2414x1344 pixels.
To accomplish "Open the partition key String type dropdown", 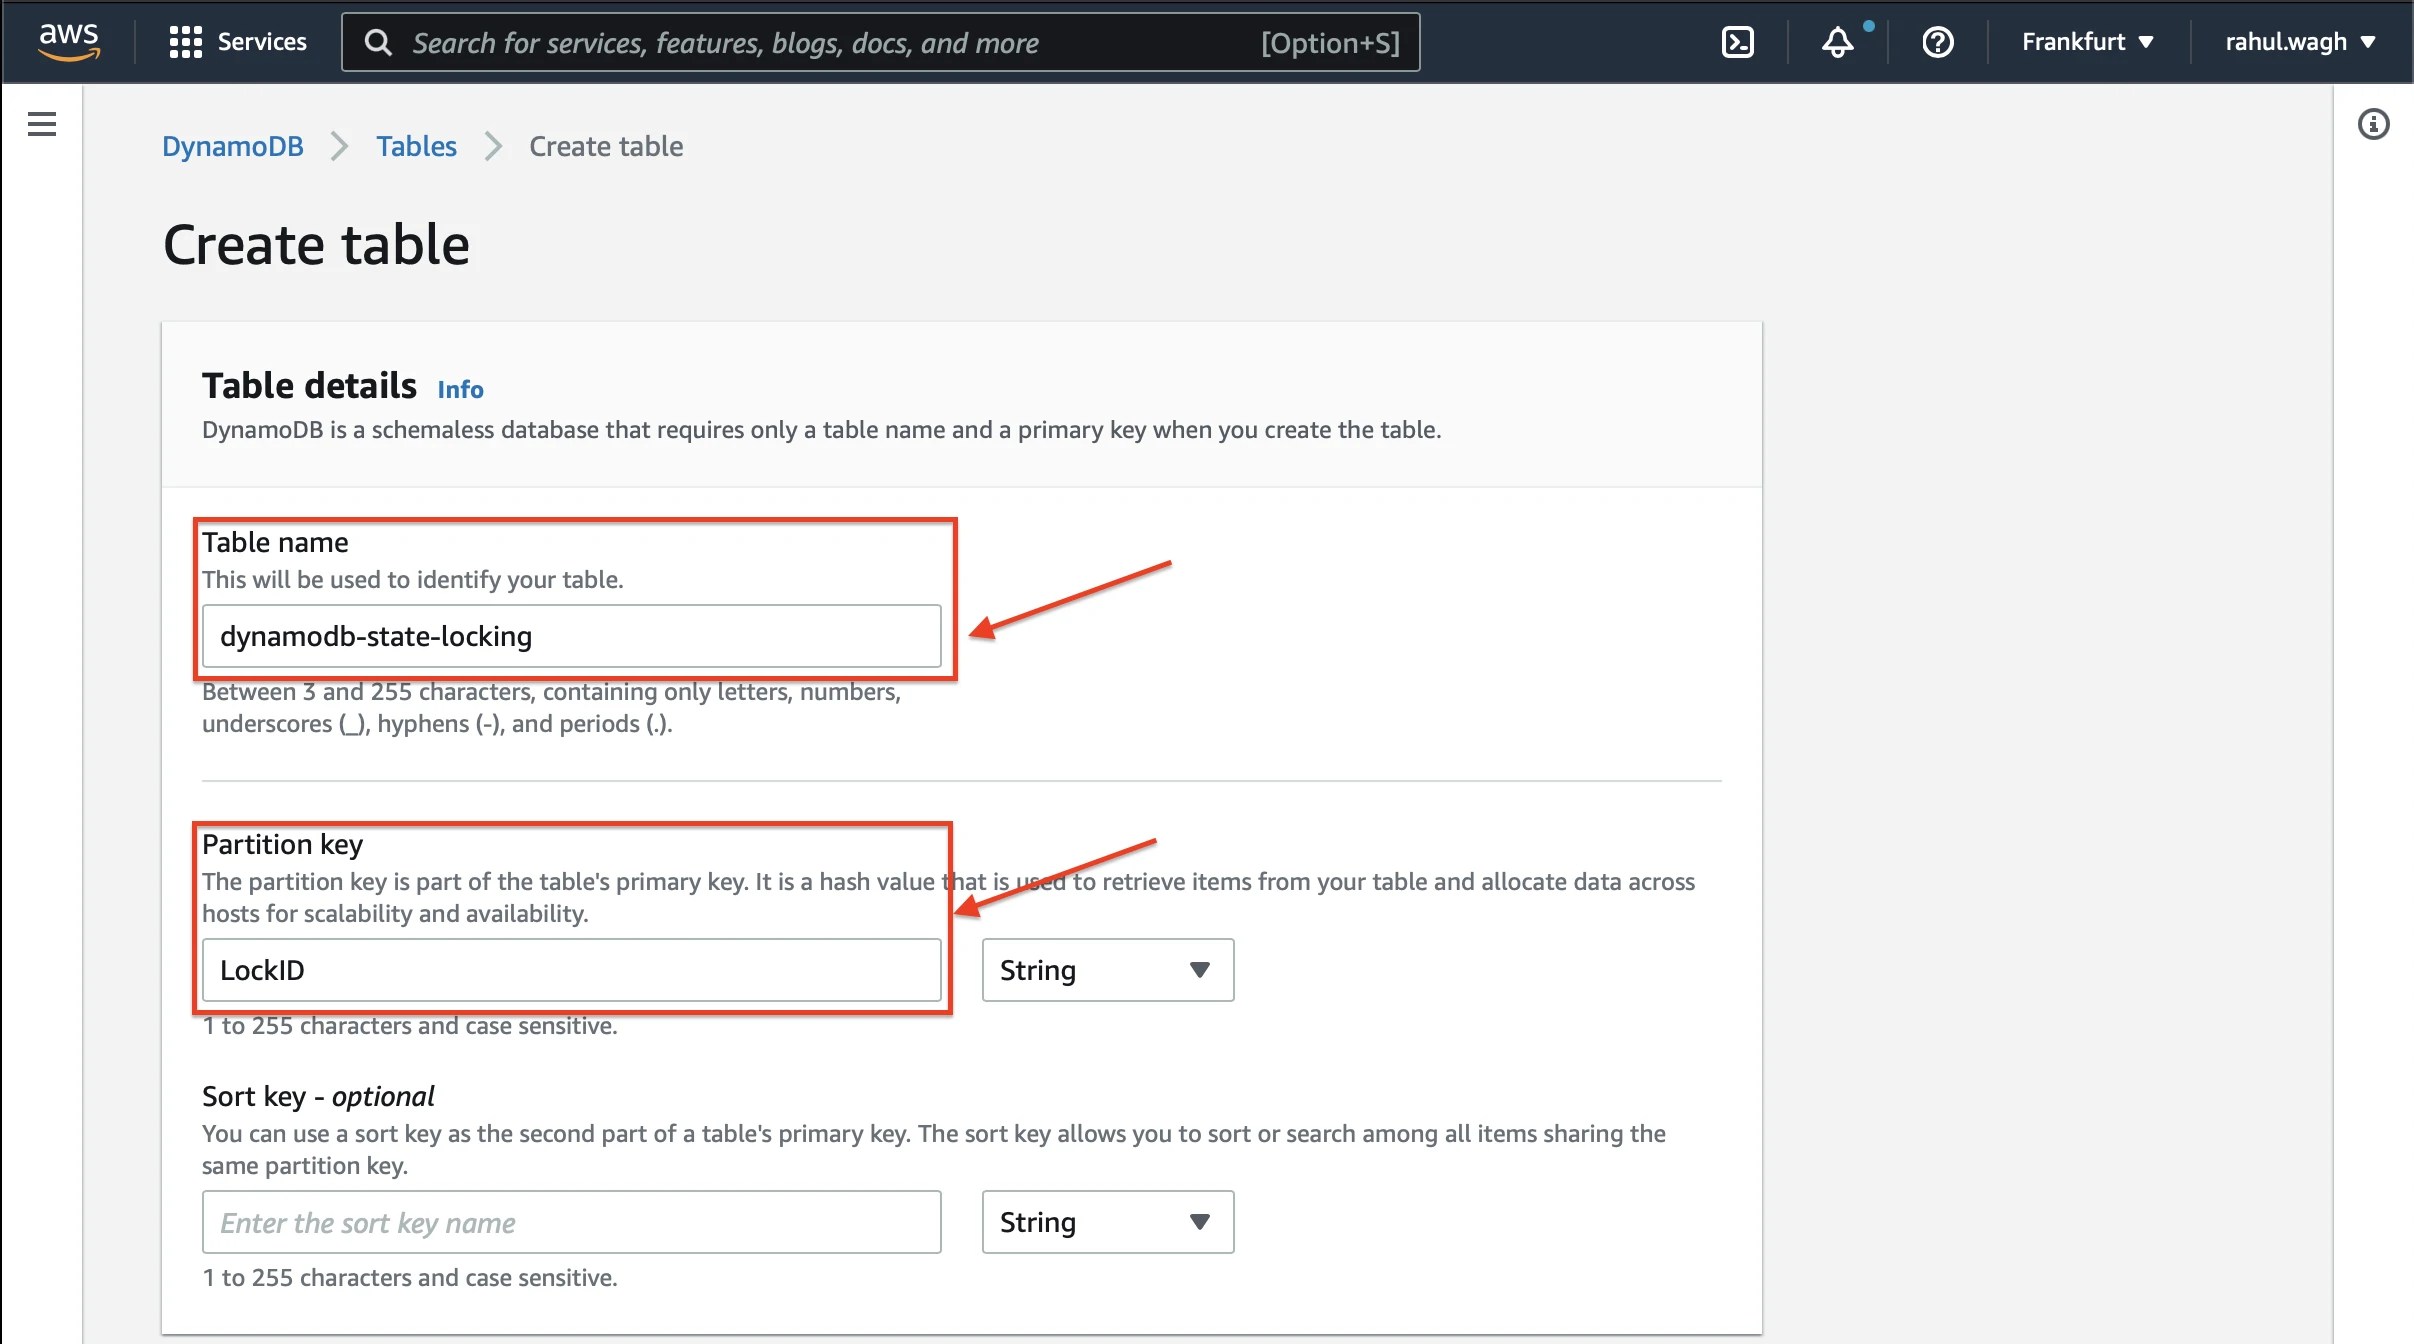I will [1106, 969].
